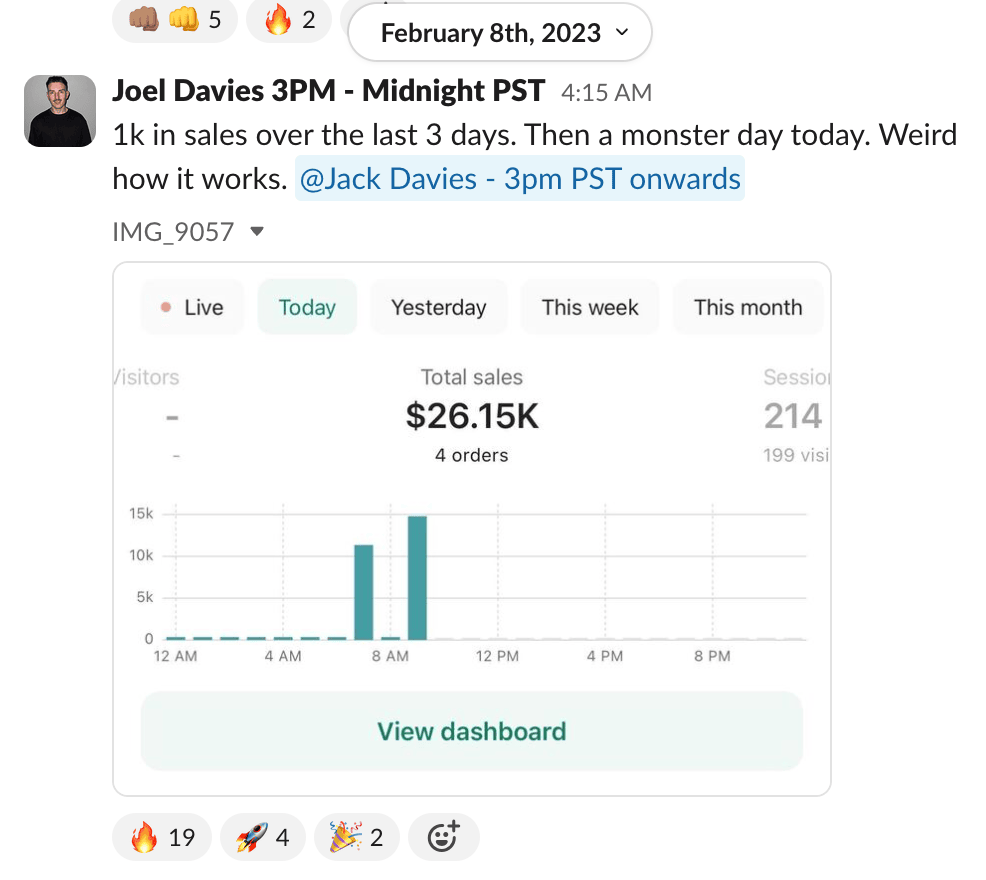This screenshot has width=986, height=880.
Task: Click the fire reaction with 19 count
Action: tap(161, 837)
